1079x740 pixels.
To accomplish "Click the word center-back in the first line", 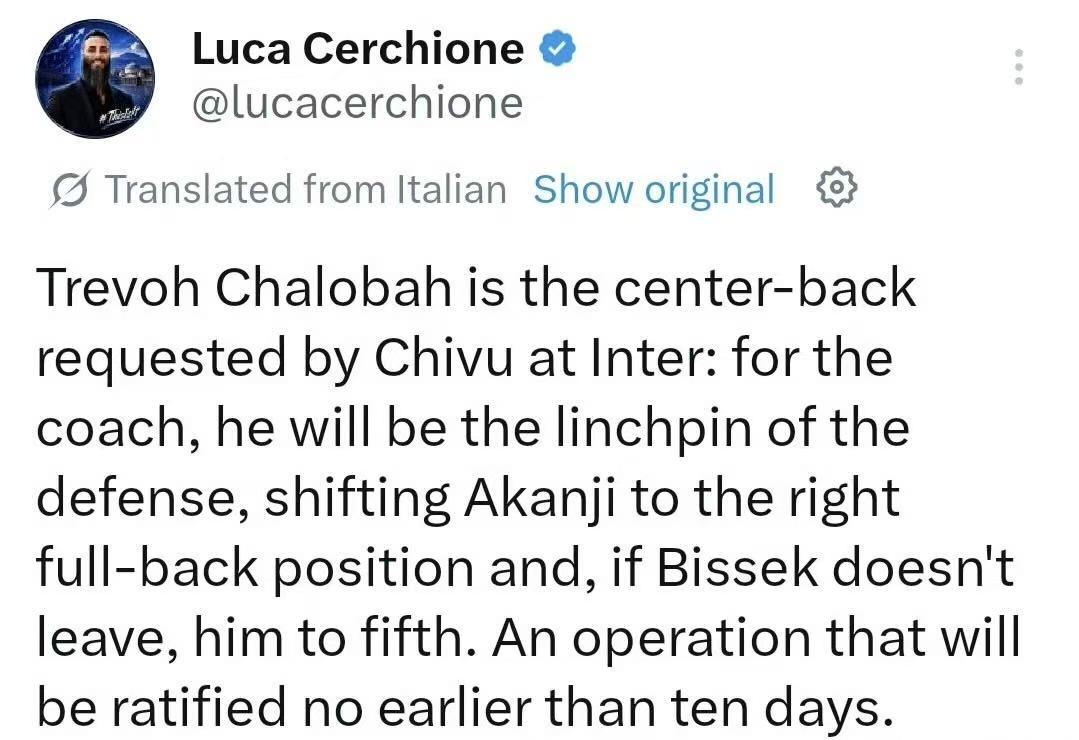I will point(765,287).
